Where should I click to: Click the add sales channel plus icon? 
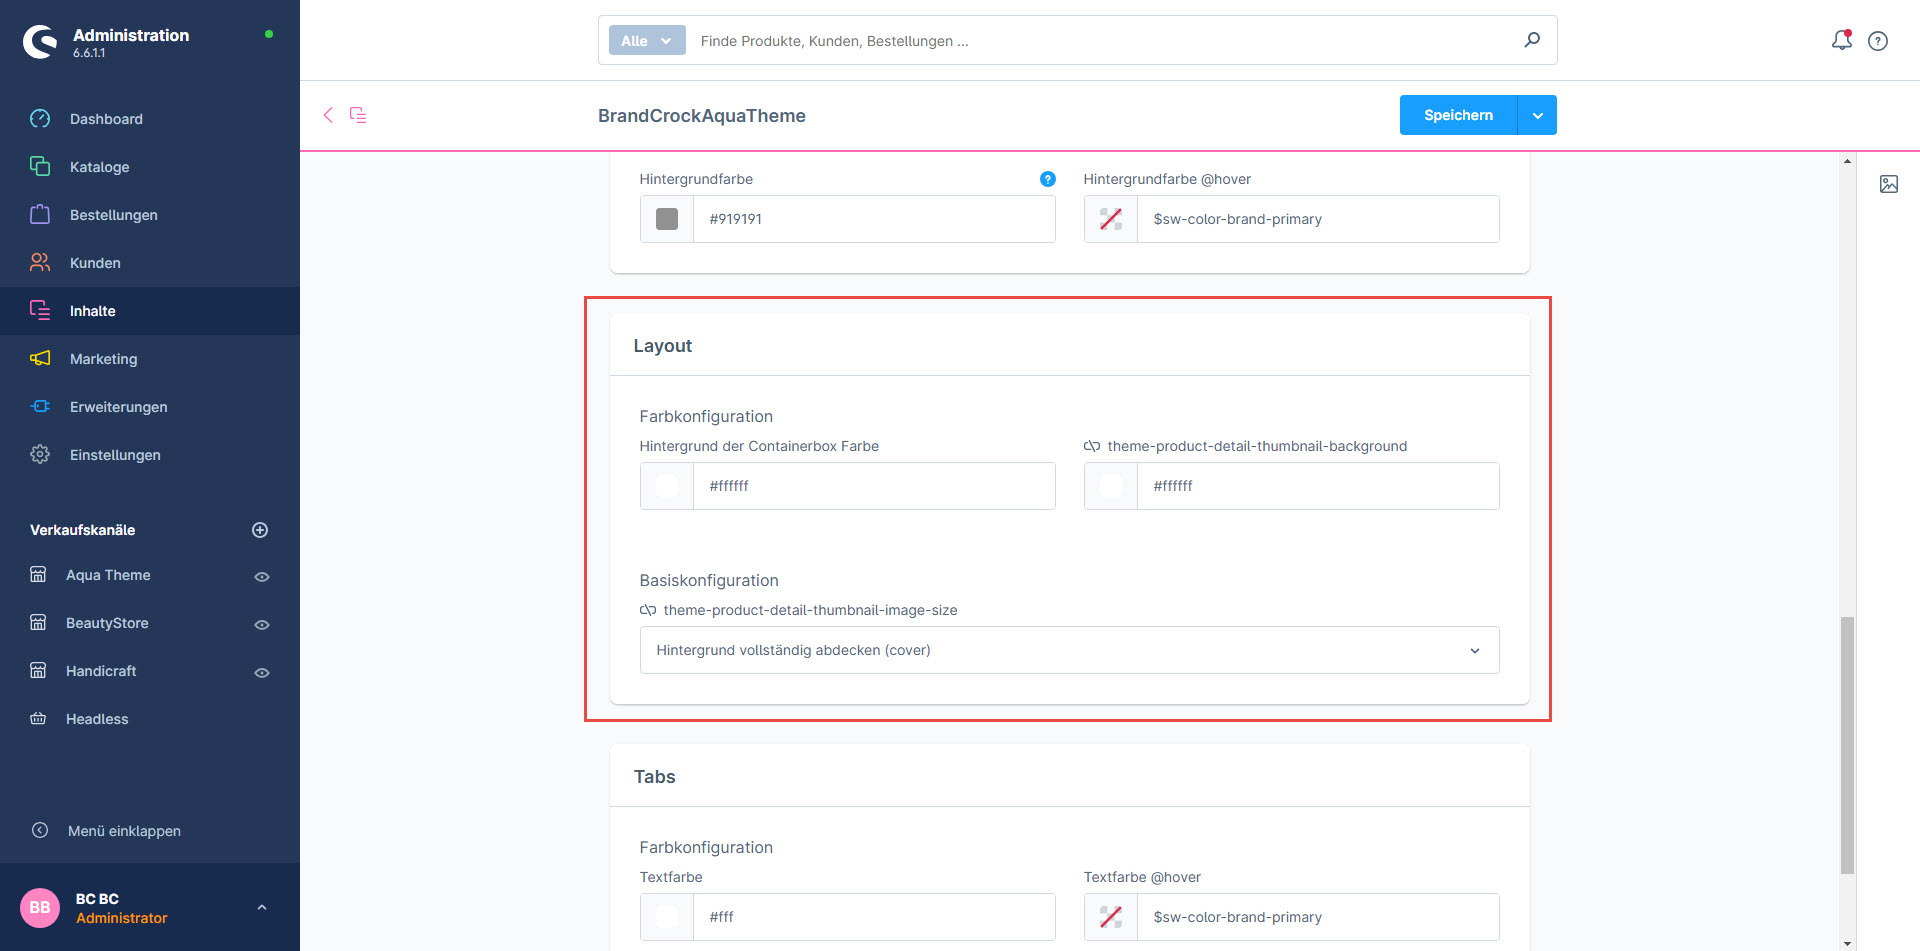click(260, 530)
